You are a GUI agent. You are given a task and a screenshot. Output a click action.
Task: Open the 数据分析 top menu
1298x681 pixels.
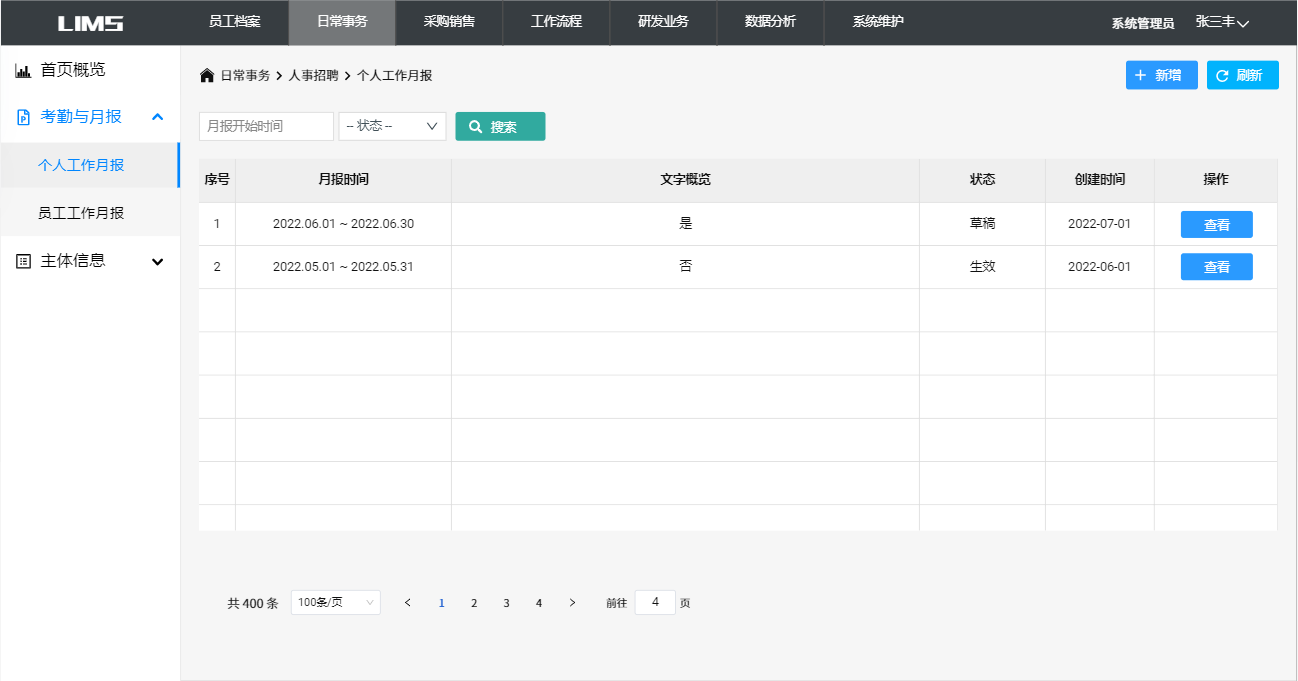click(x=770, y=22)
